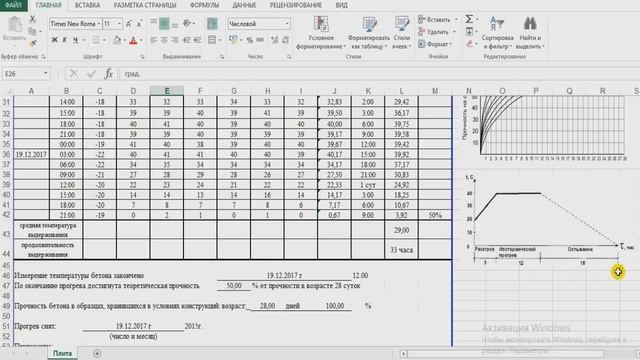Open Стили ячеек gallery
The width and height of the screenshot is (640, 360).
pos(402,33)
